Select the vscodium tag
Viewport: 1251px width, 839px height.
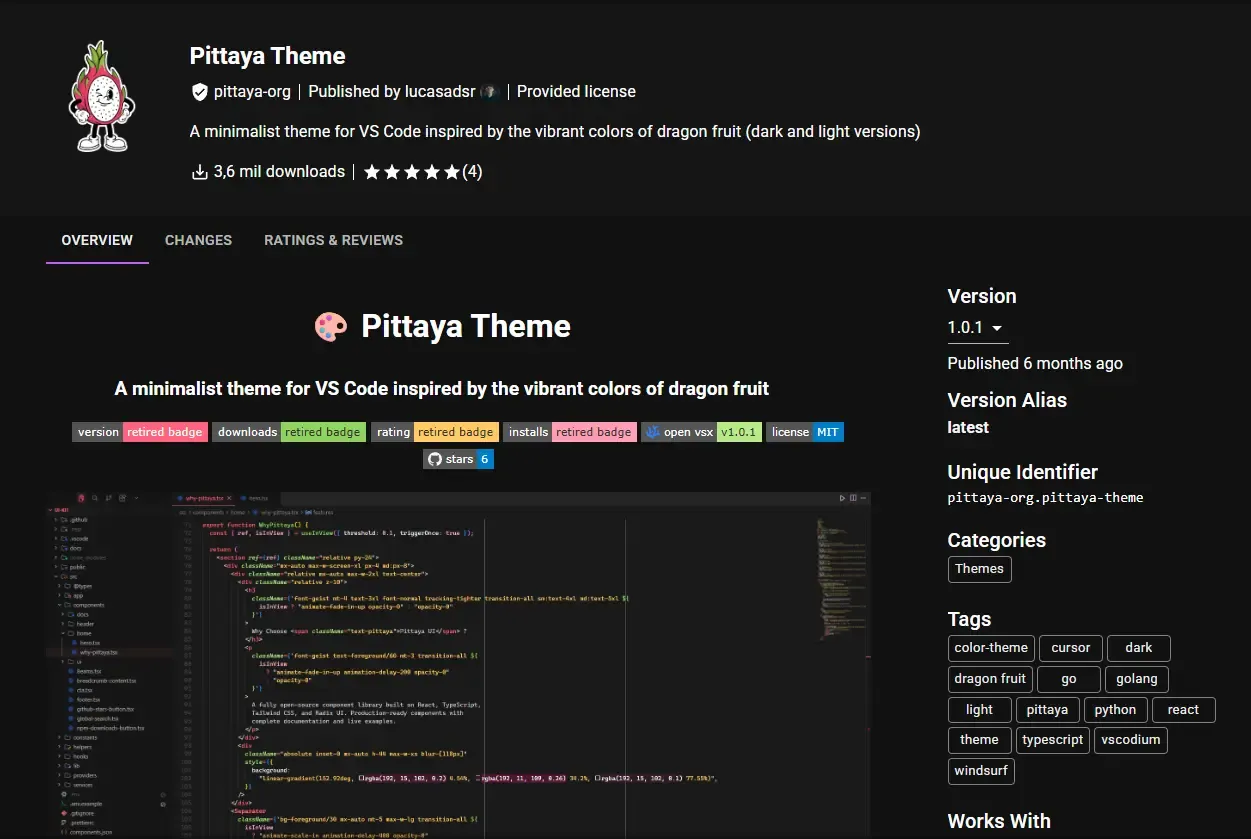point(1131,741)
